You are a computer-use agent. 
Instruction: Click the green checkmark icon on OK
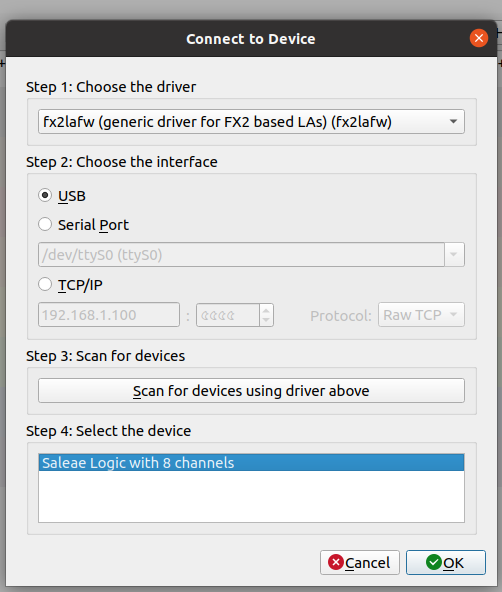pos(434,562)
